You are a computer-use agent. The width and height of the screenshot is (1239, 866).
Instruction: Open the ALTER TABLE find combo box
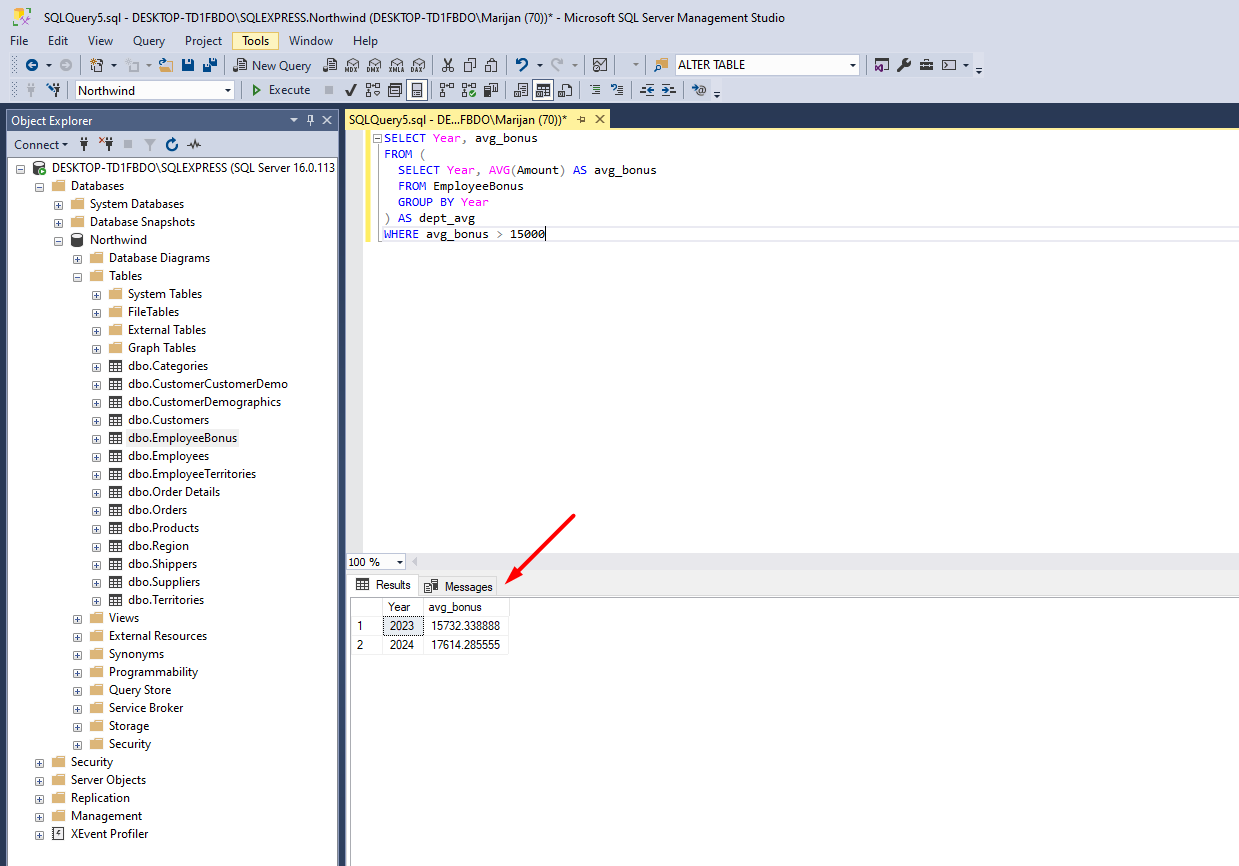853,65
